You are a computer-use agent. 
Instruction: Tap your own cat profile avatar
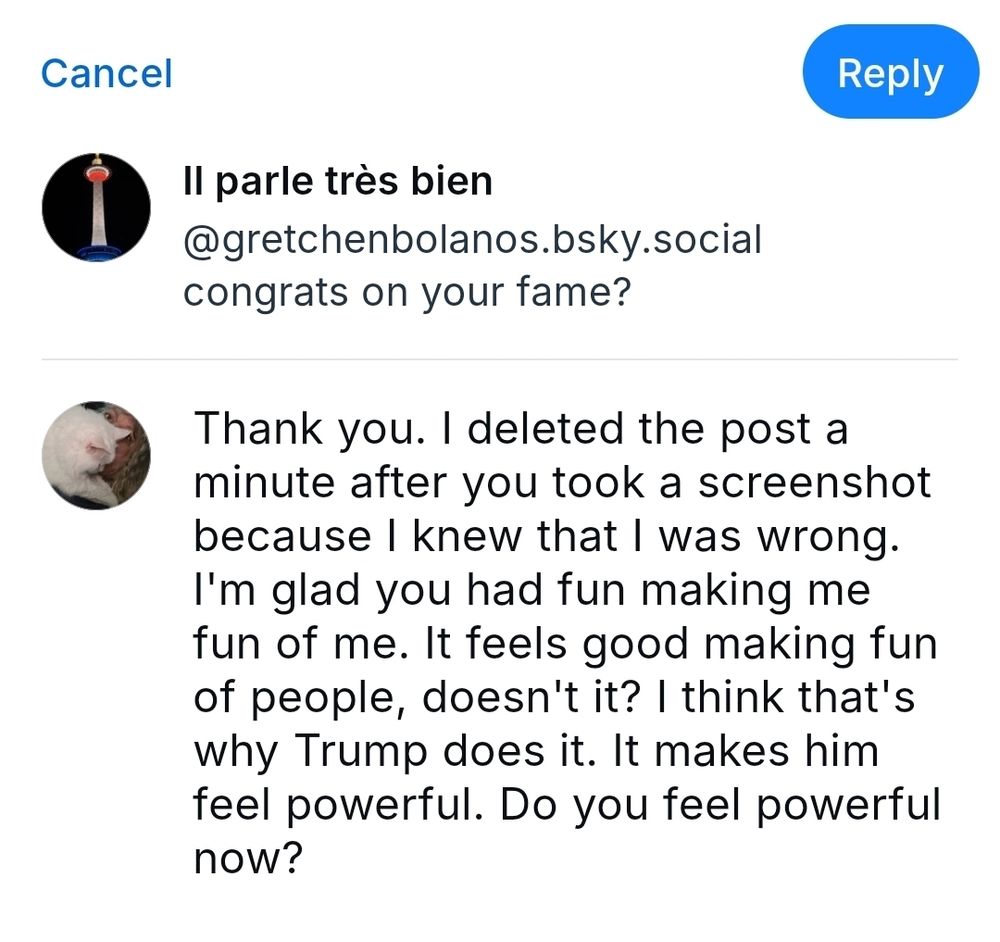(x=96, y=455)
